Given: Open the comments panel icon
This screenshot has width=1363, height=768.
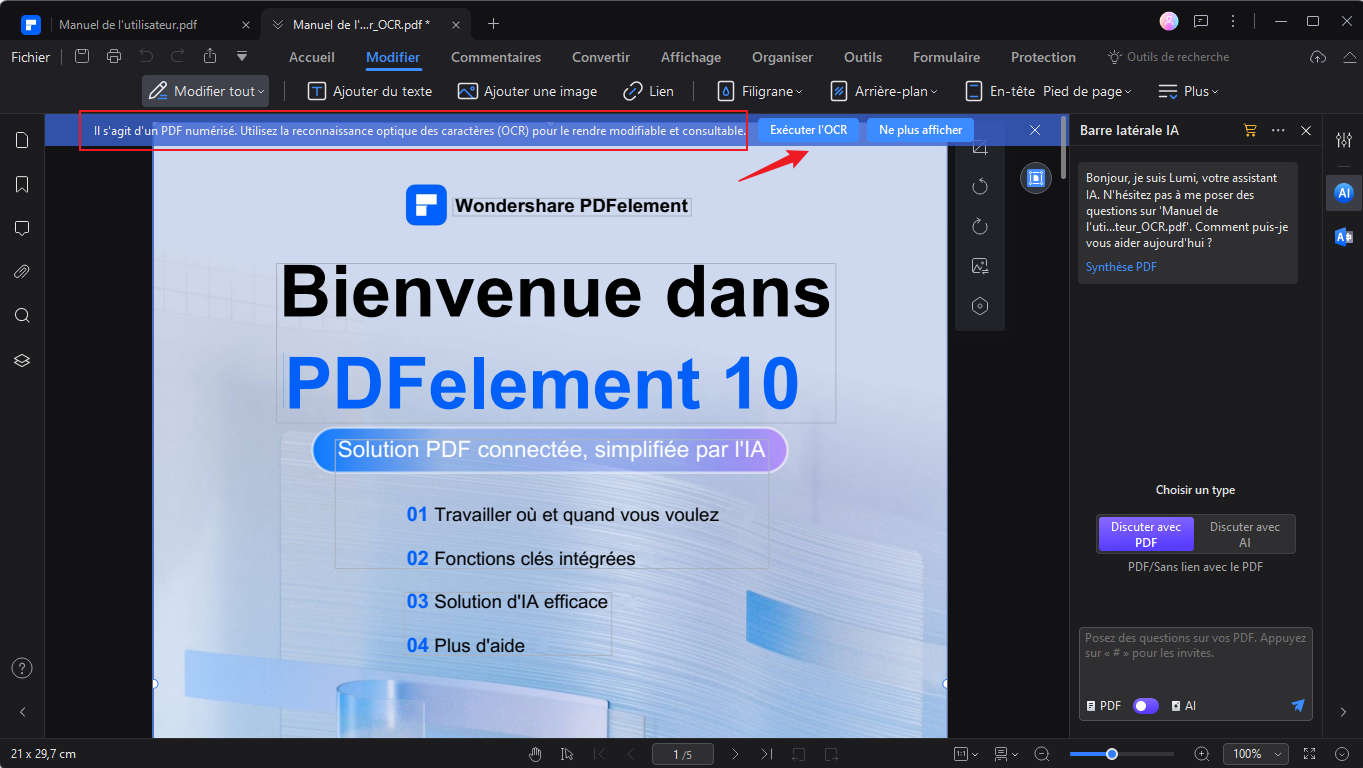Looking at the screenshot, I should (22, 228).
